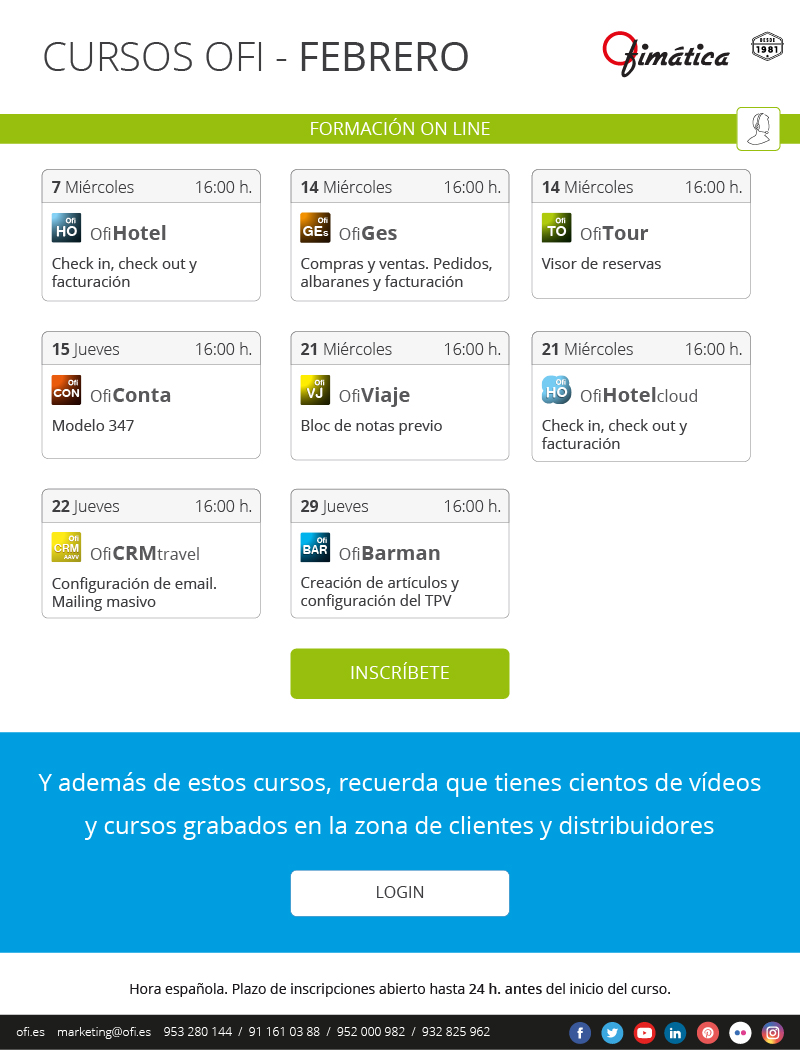Click the OfiHotelcloud HO cloud icon
Image resolution: width=800 pixels, height=1050 pixels.
tap(556, 390)
